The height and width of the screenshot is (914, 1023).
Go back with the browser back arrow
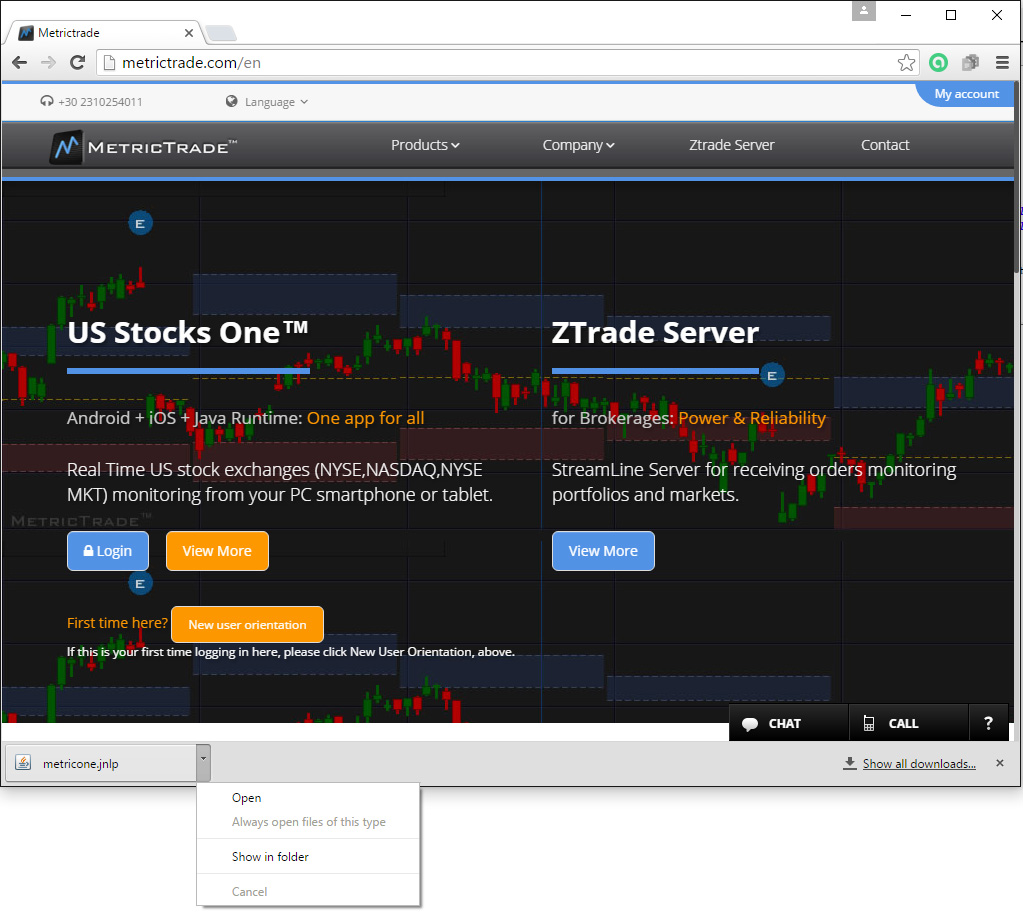point(20,63)
